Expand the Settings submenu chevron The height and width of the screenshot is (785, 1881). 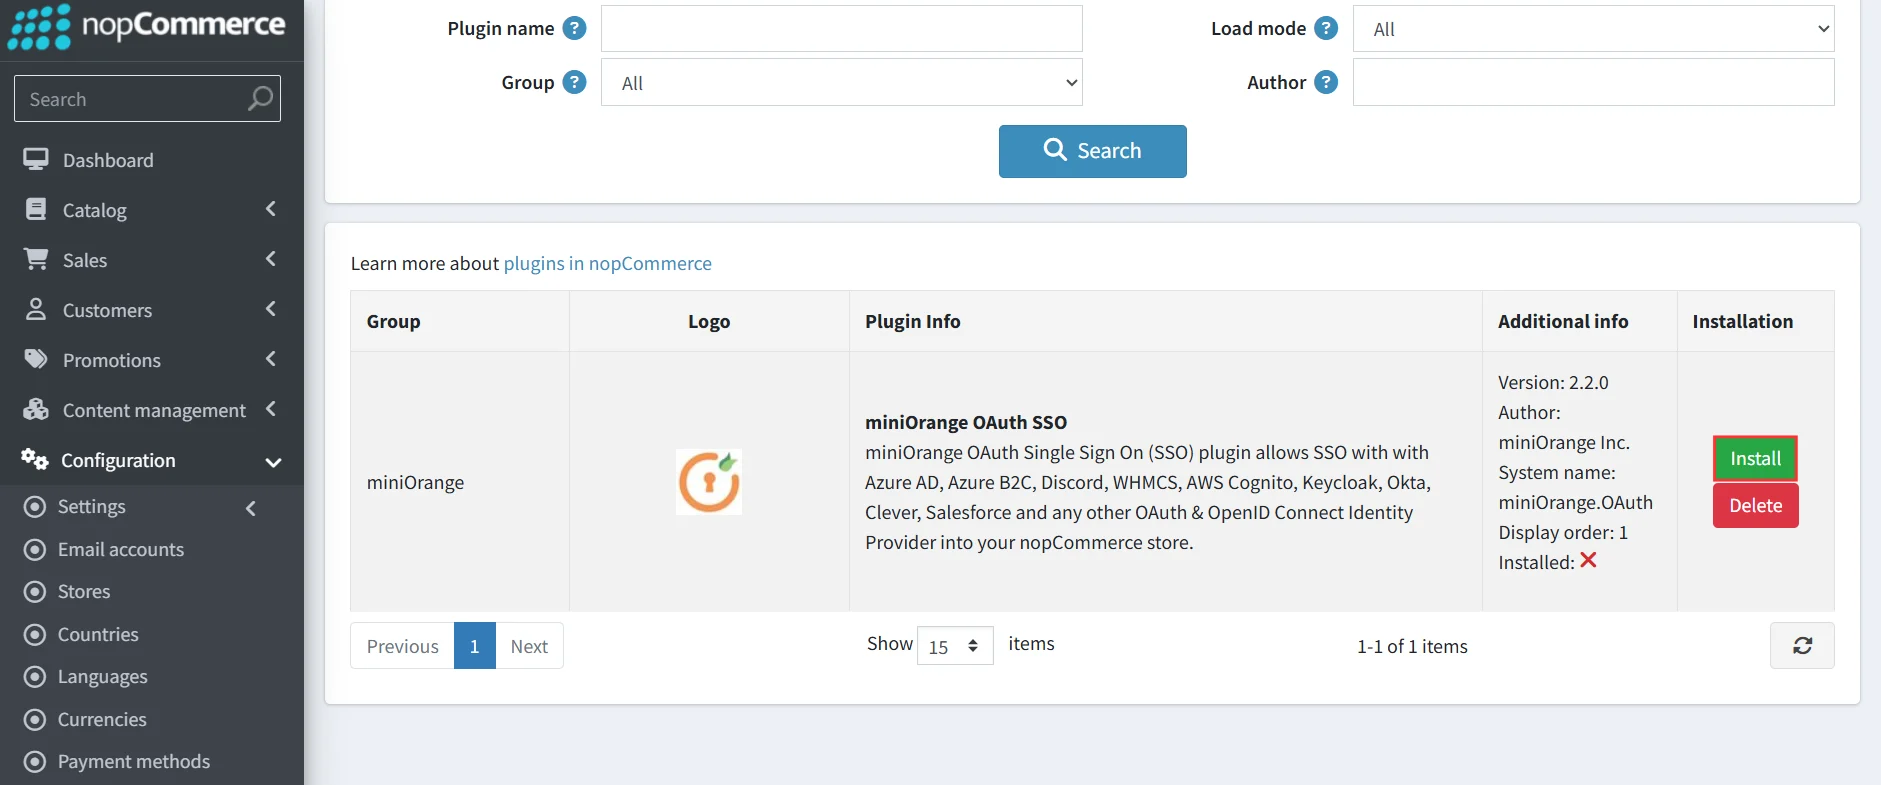click(x=251, y=508)
